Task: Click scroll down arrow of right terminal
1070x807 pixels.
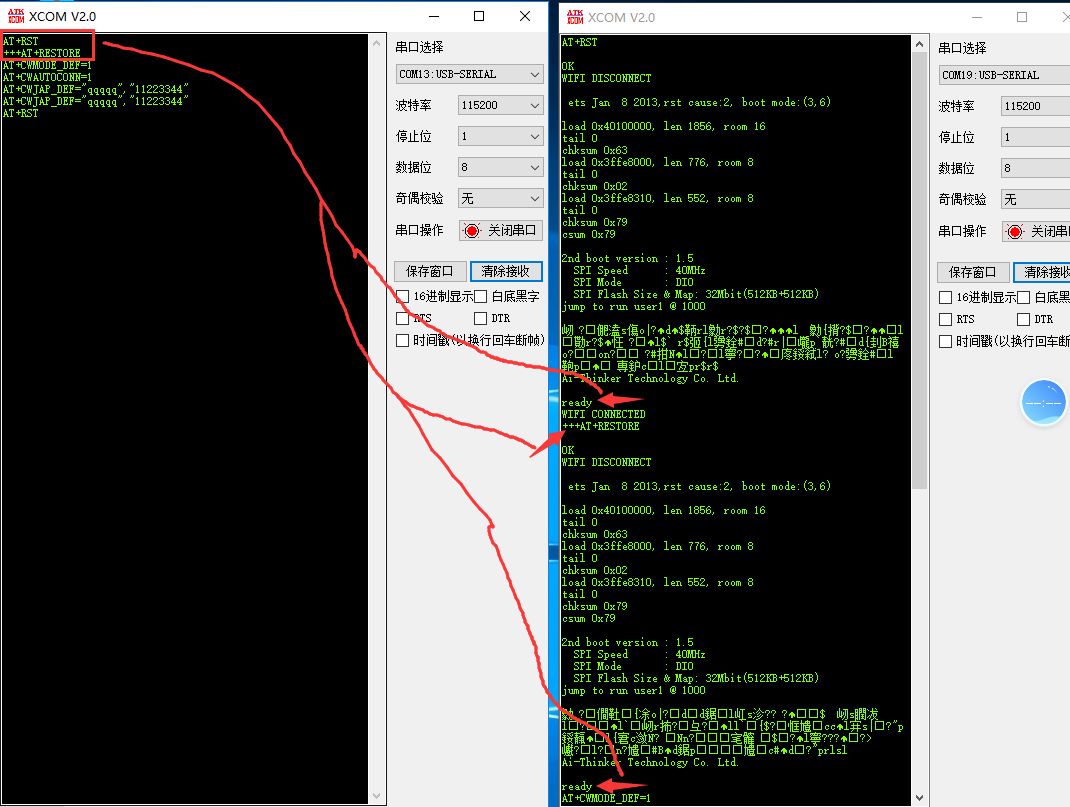Action: (x=920, y=797)
